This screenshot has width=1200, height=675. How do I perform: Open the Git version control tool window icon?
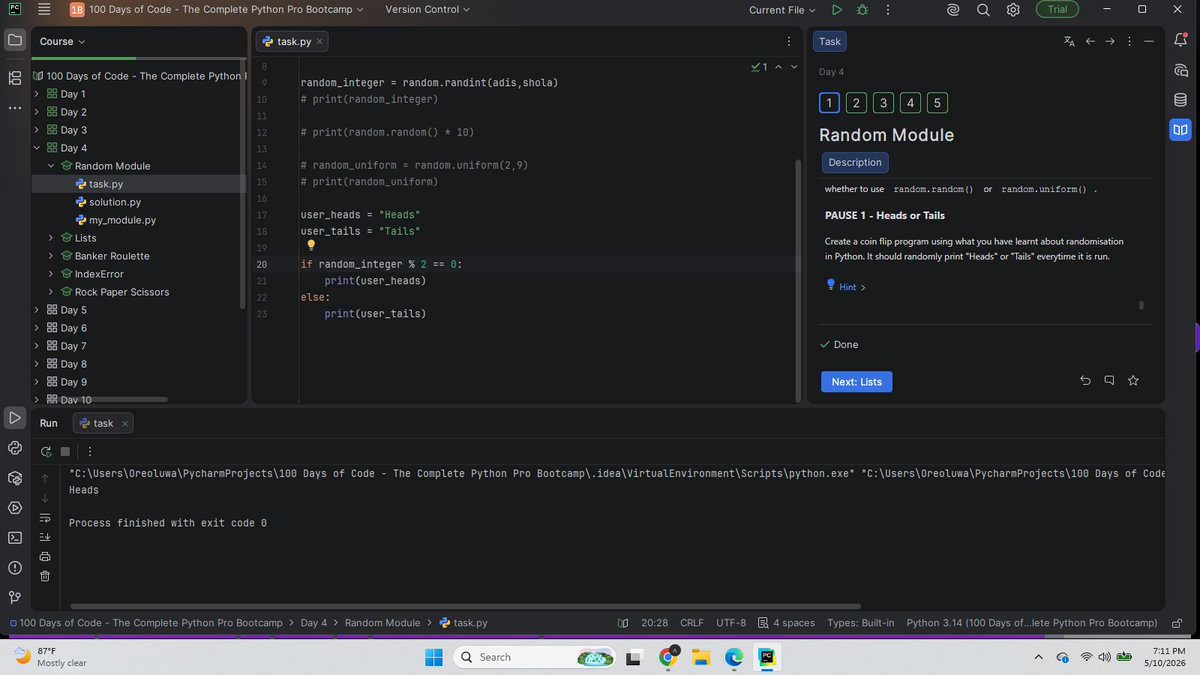click(x=15, y=597)
